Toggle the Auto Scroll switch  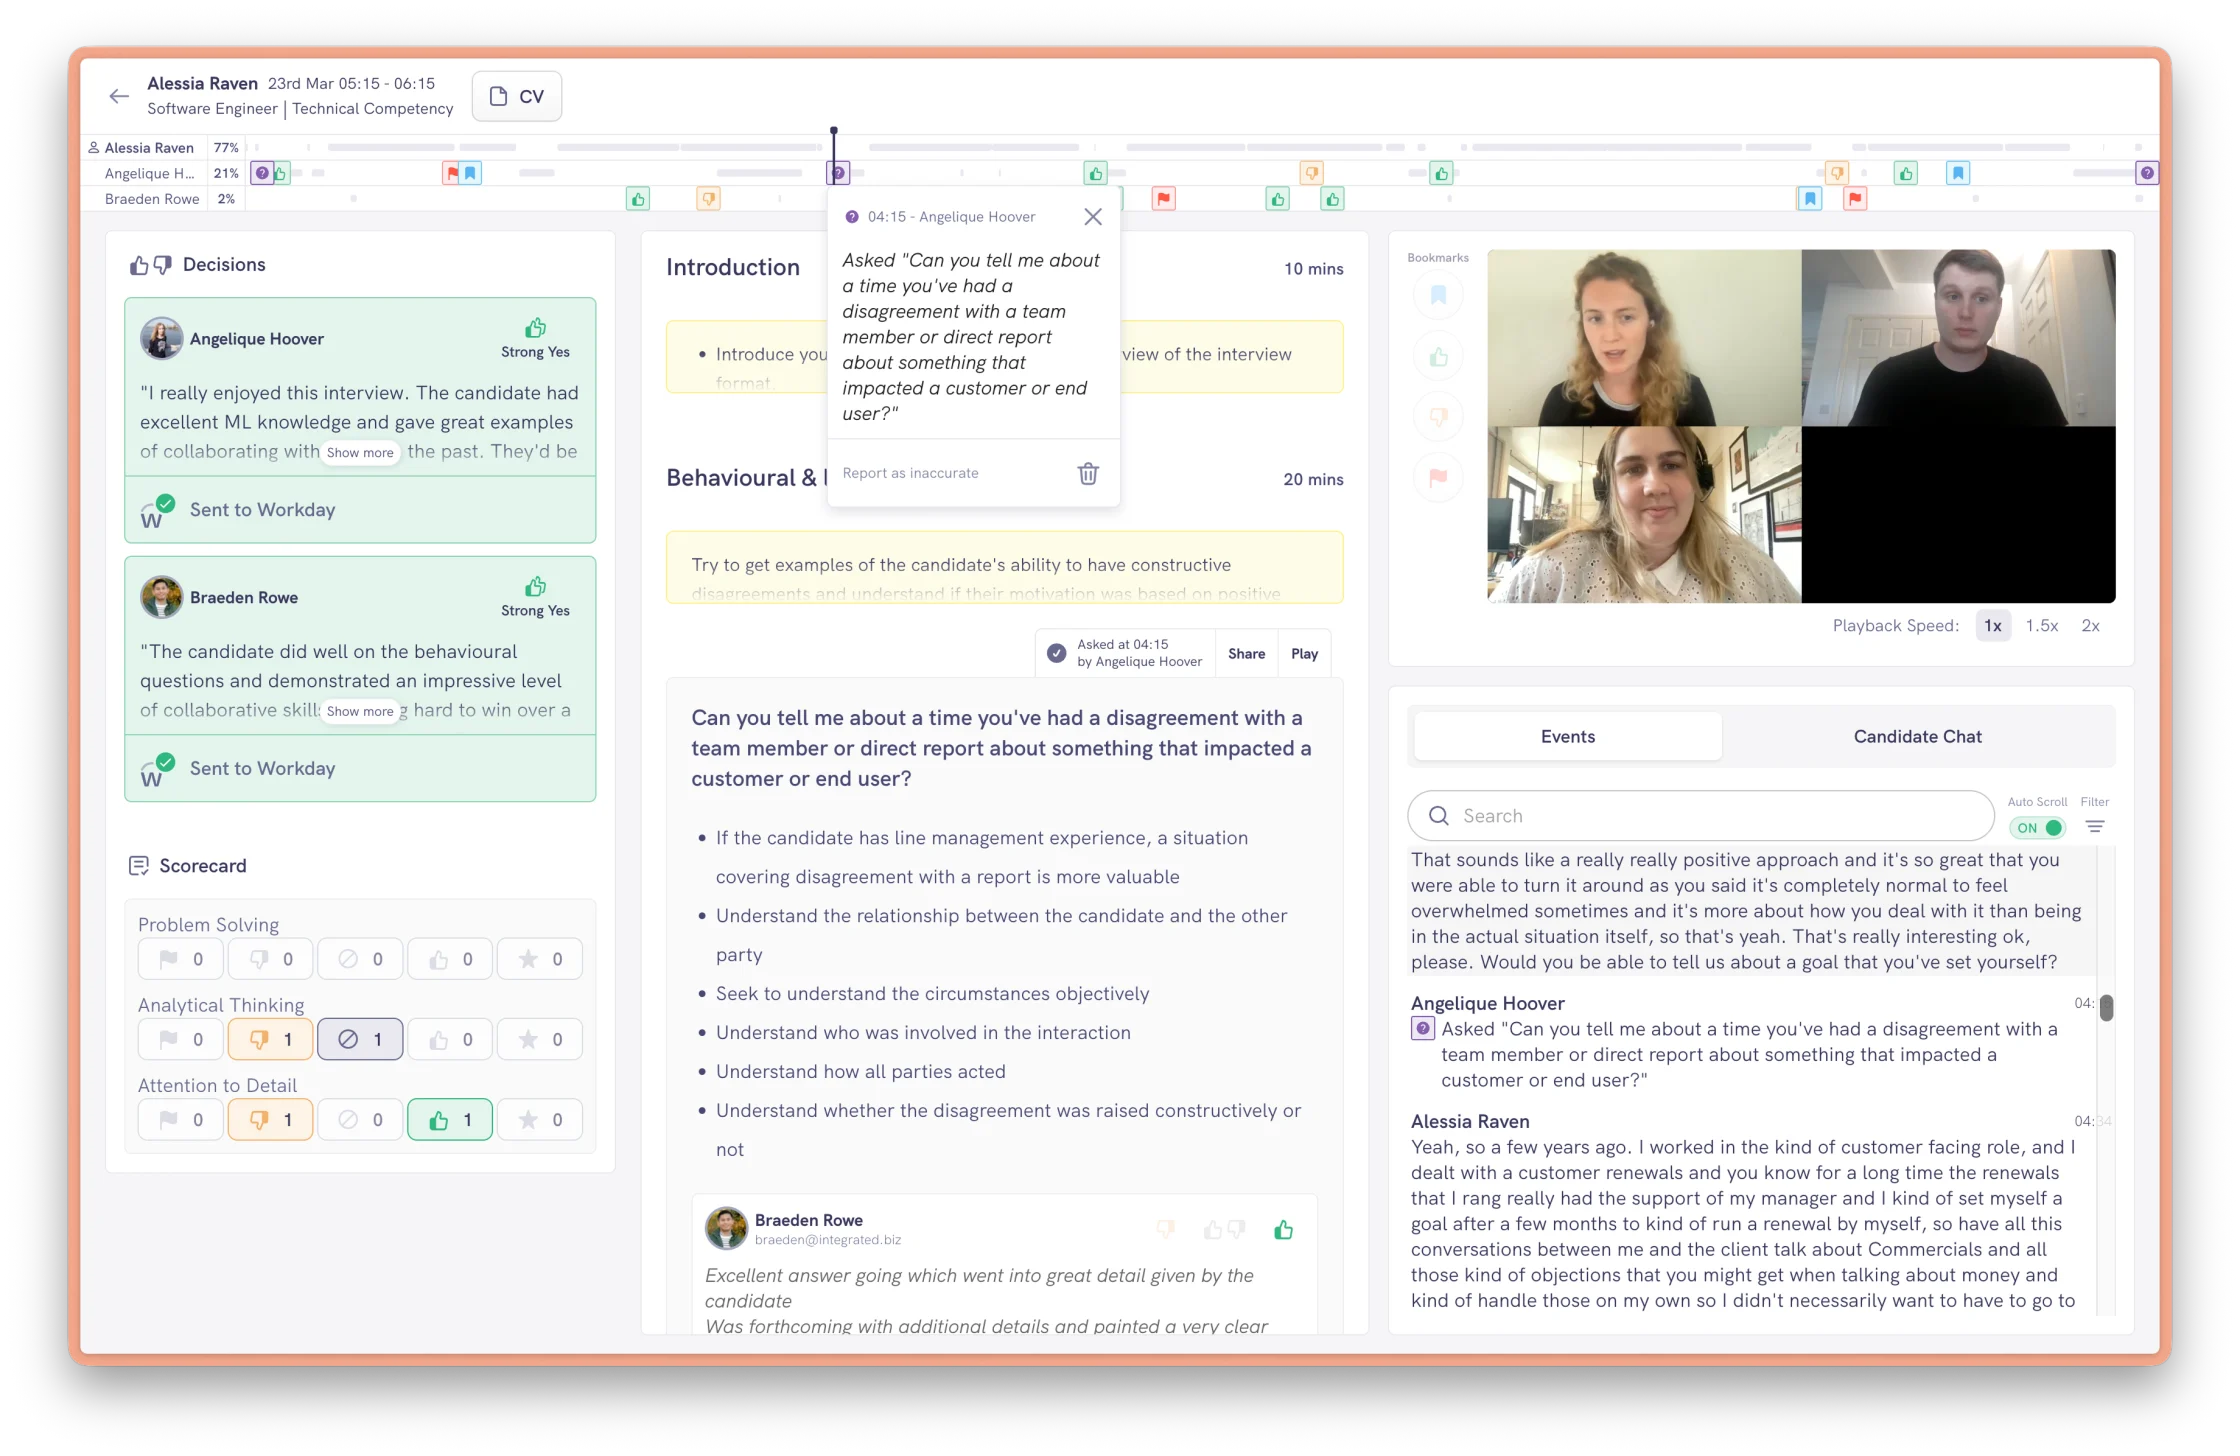coord(2038,827)
